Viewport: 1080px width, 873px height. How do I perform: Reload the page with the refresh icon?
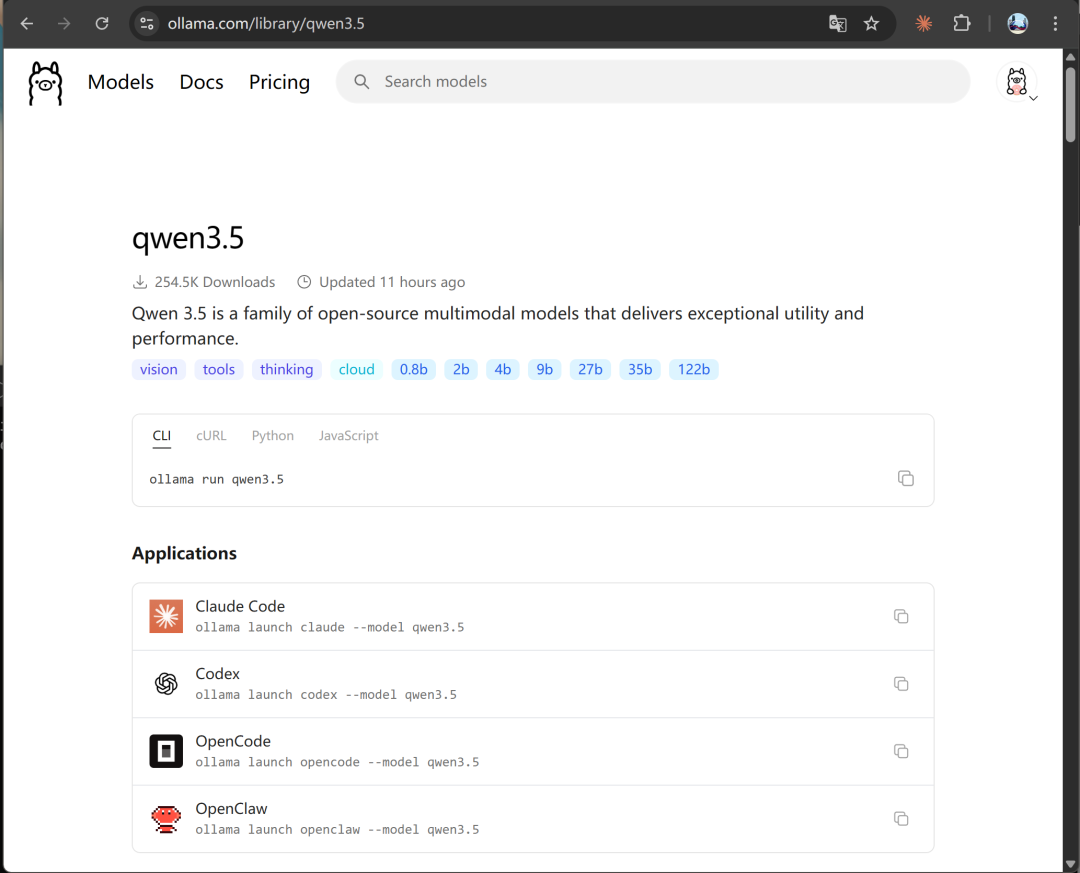pyautogui.click(x=102, y=23)
